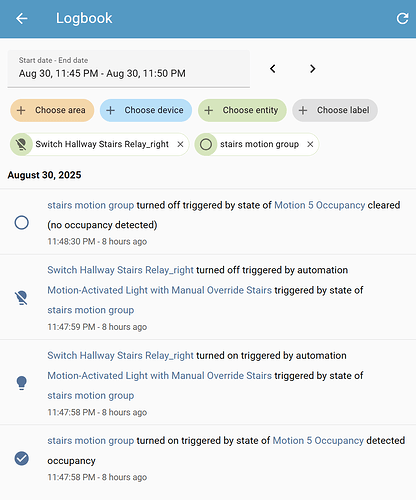Screen dimensions: 416x500
Task: Open the Choose entity picker
Action: [242, 110]
